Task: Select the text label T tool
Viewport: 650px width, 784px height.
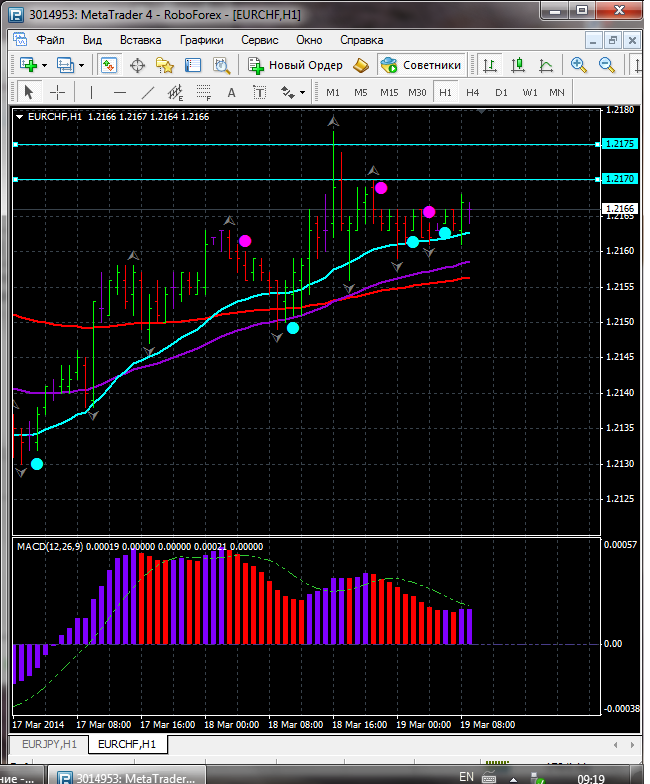Action: tap(260, 92)
